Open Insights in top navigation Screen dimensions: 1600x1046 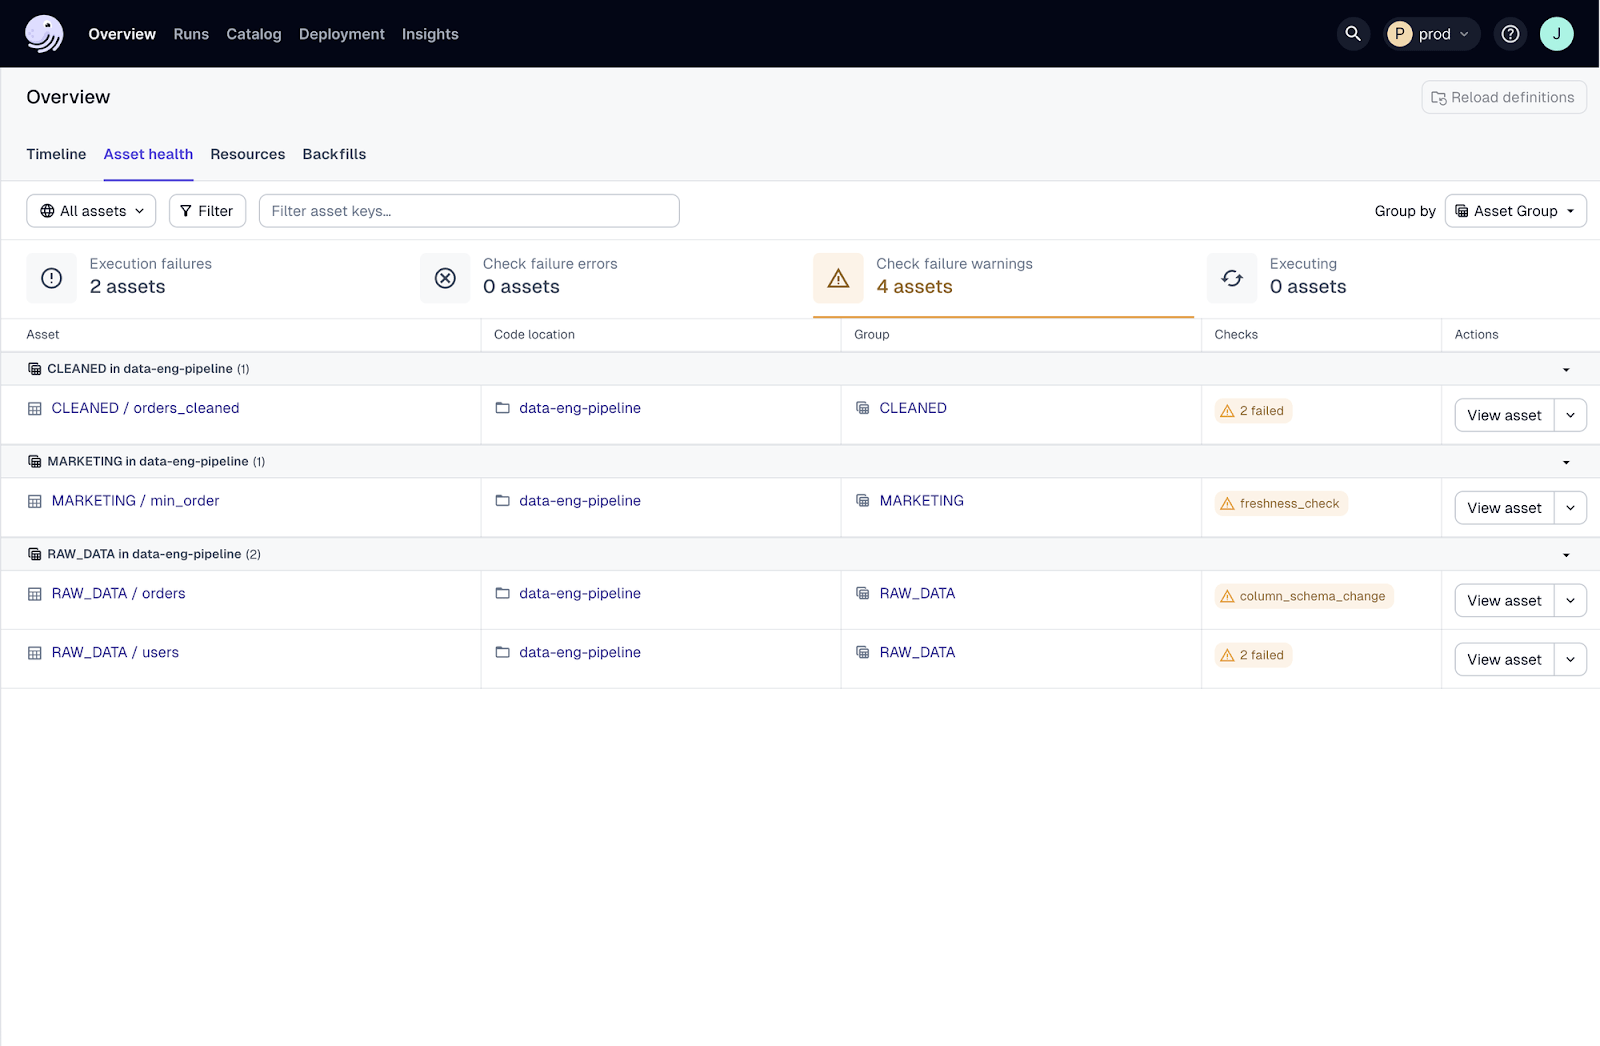point(430,34)
